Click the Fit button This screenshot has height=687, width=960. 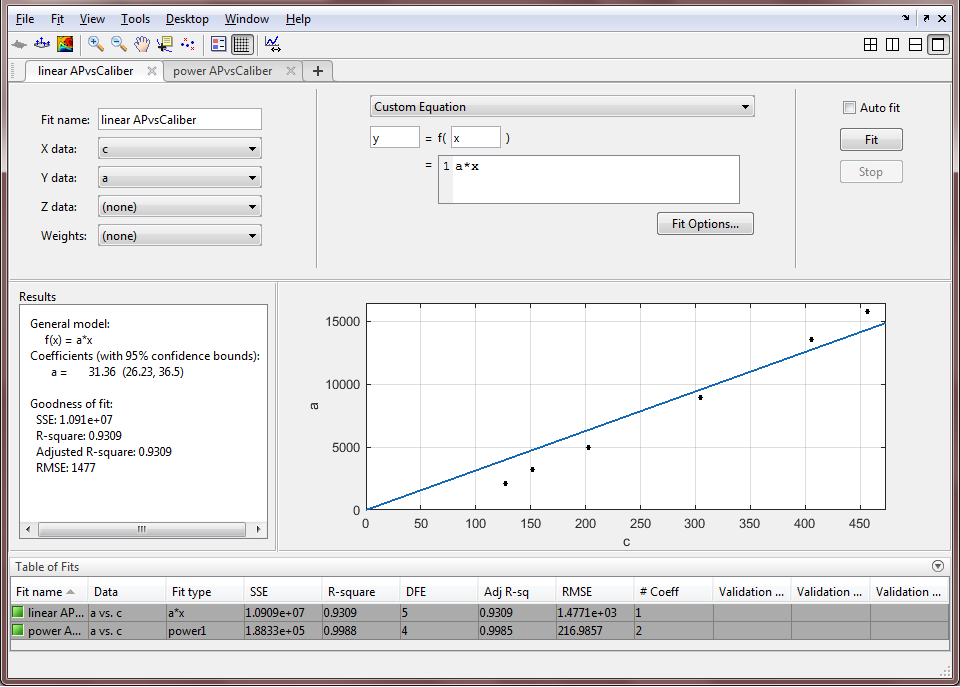[871, 140]
